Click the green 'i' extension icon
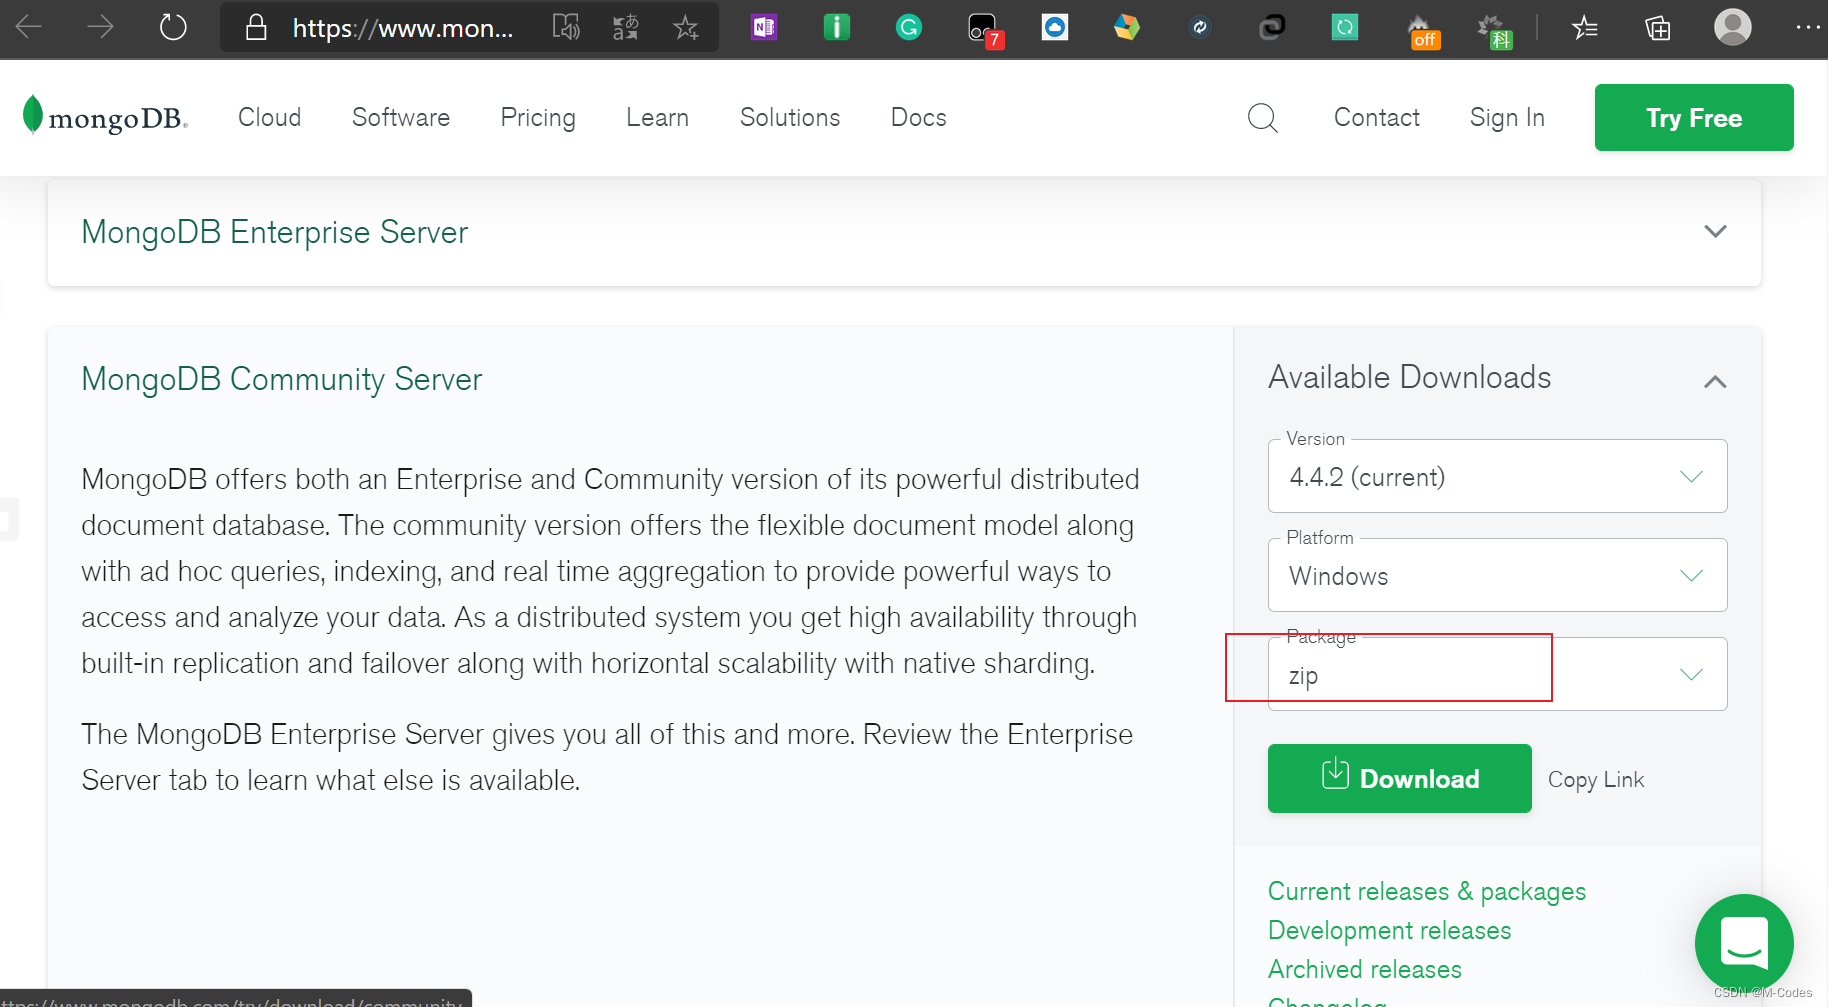The image size is (1828, 1007). point(836,27)
